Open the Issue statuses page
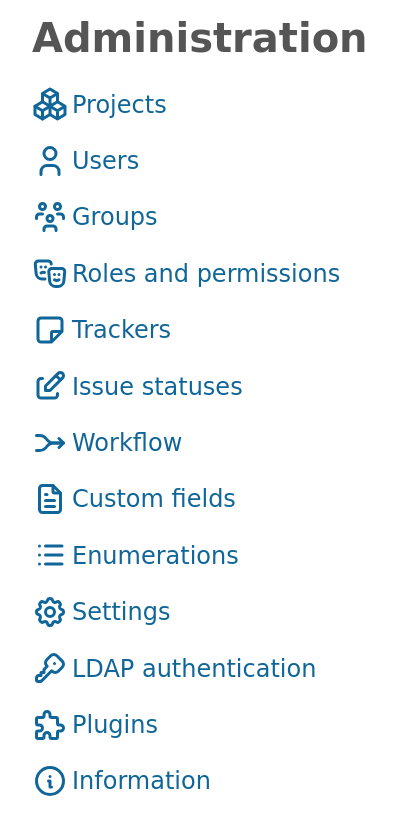 click(157, 386)
